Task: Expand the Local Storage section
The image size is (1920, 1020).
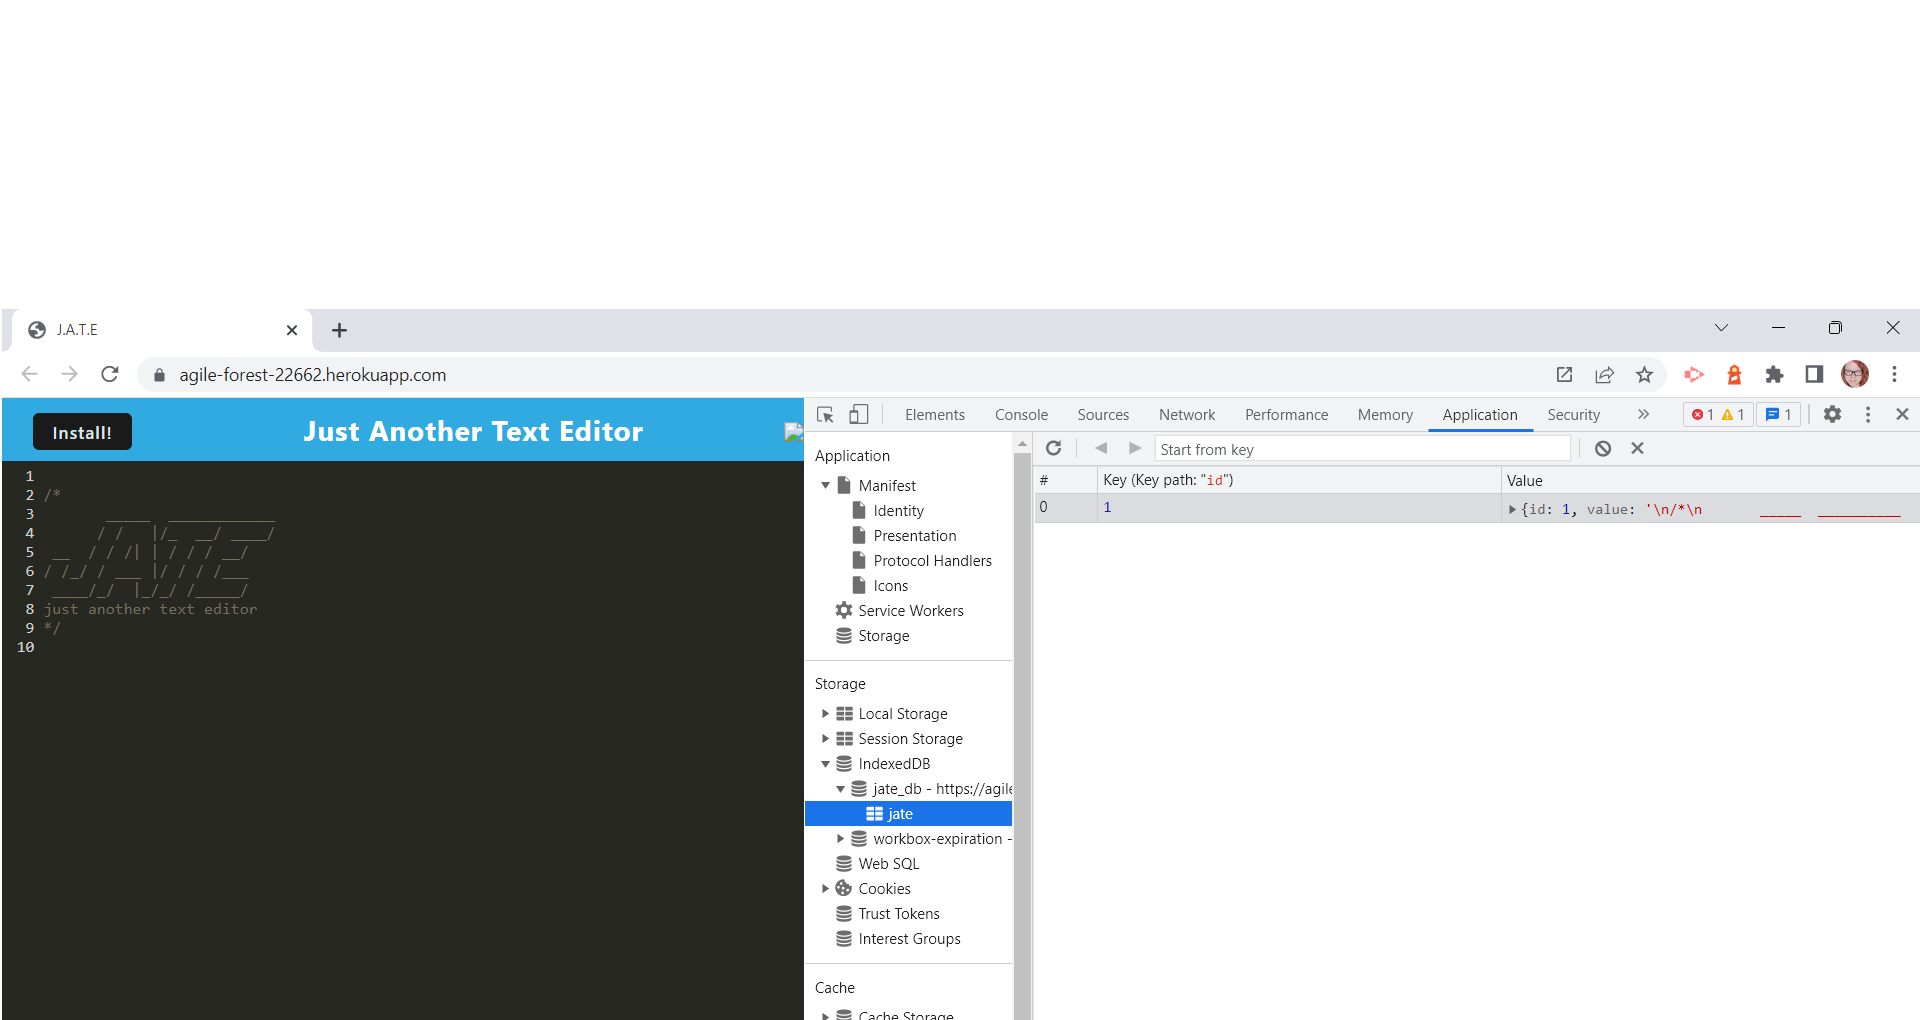Action: click(825, 713)
